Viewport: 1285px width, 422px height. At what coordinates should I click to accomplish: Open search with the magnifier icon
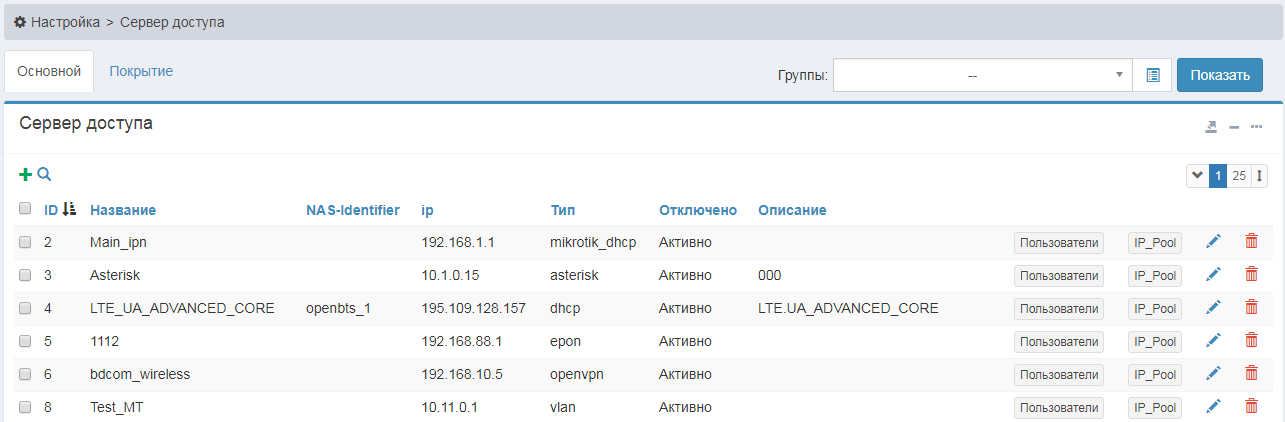44,175
